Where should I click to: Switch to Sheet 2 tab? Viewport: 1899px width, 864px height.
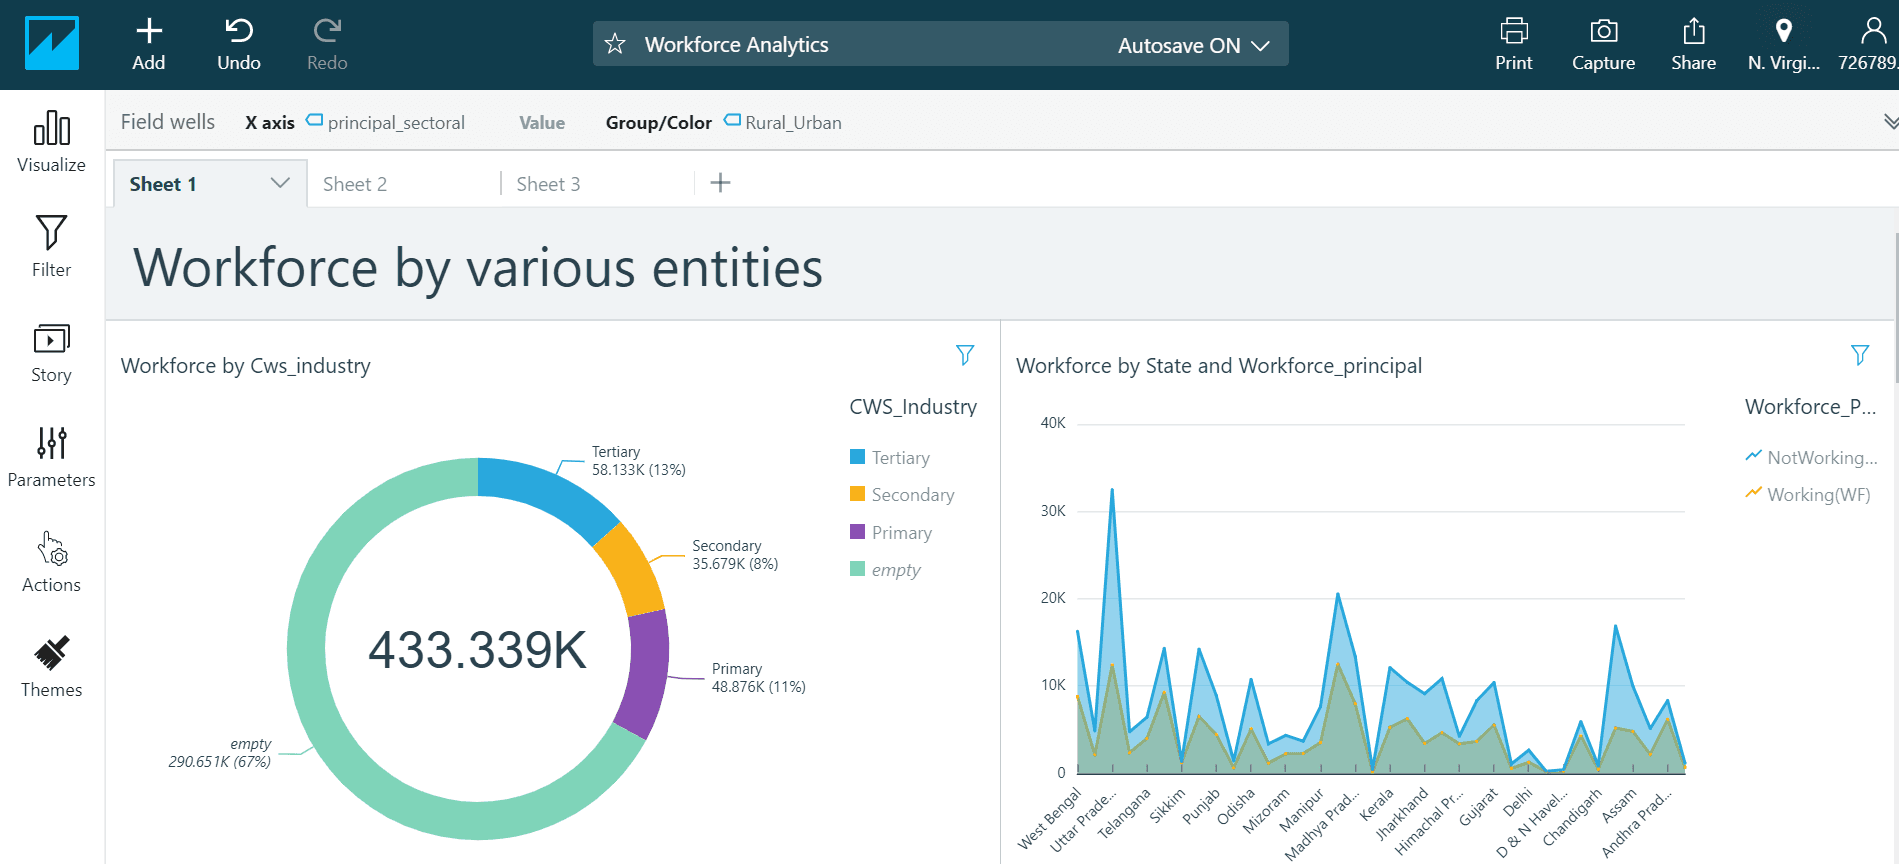[354, 184]
